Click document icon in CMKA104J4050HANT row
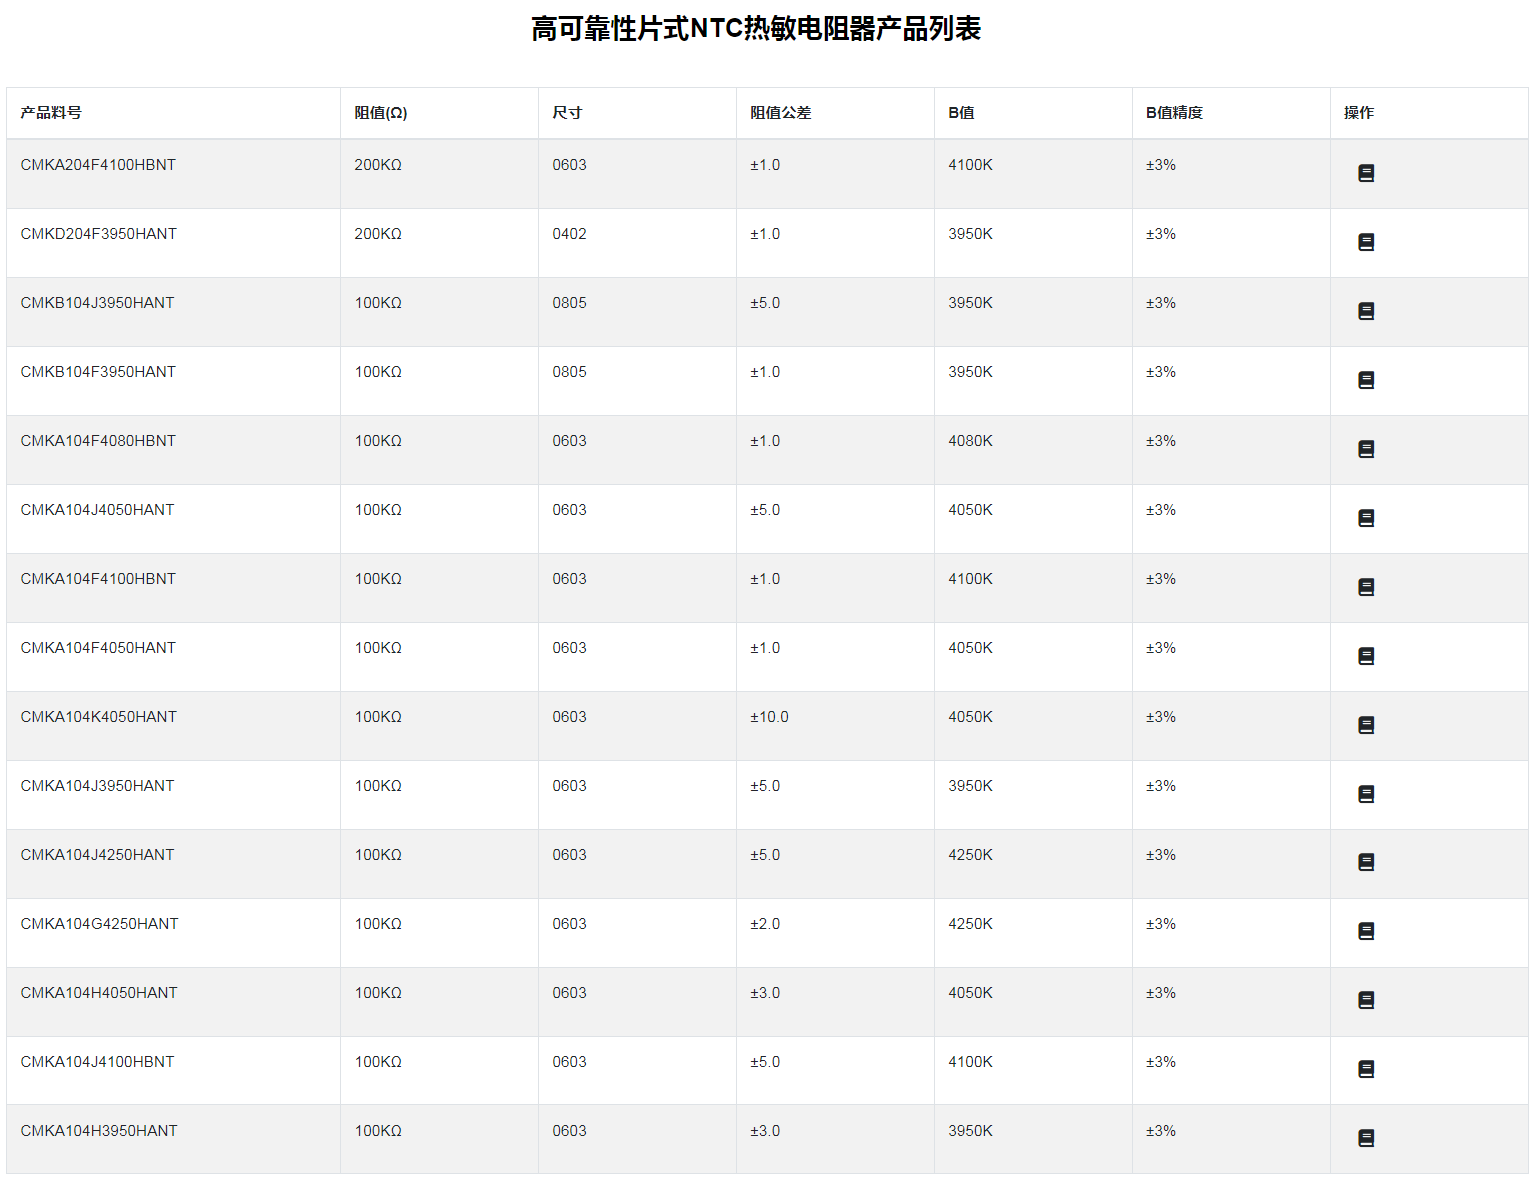Screen dimensions: 1537x1179 click(x=1366, y=518)
